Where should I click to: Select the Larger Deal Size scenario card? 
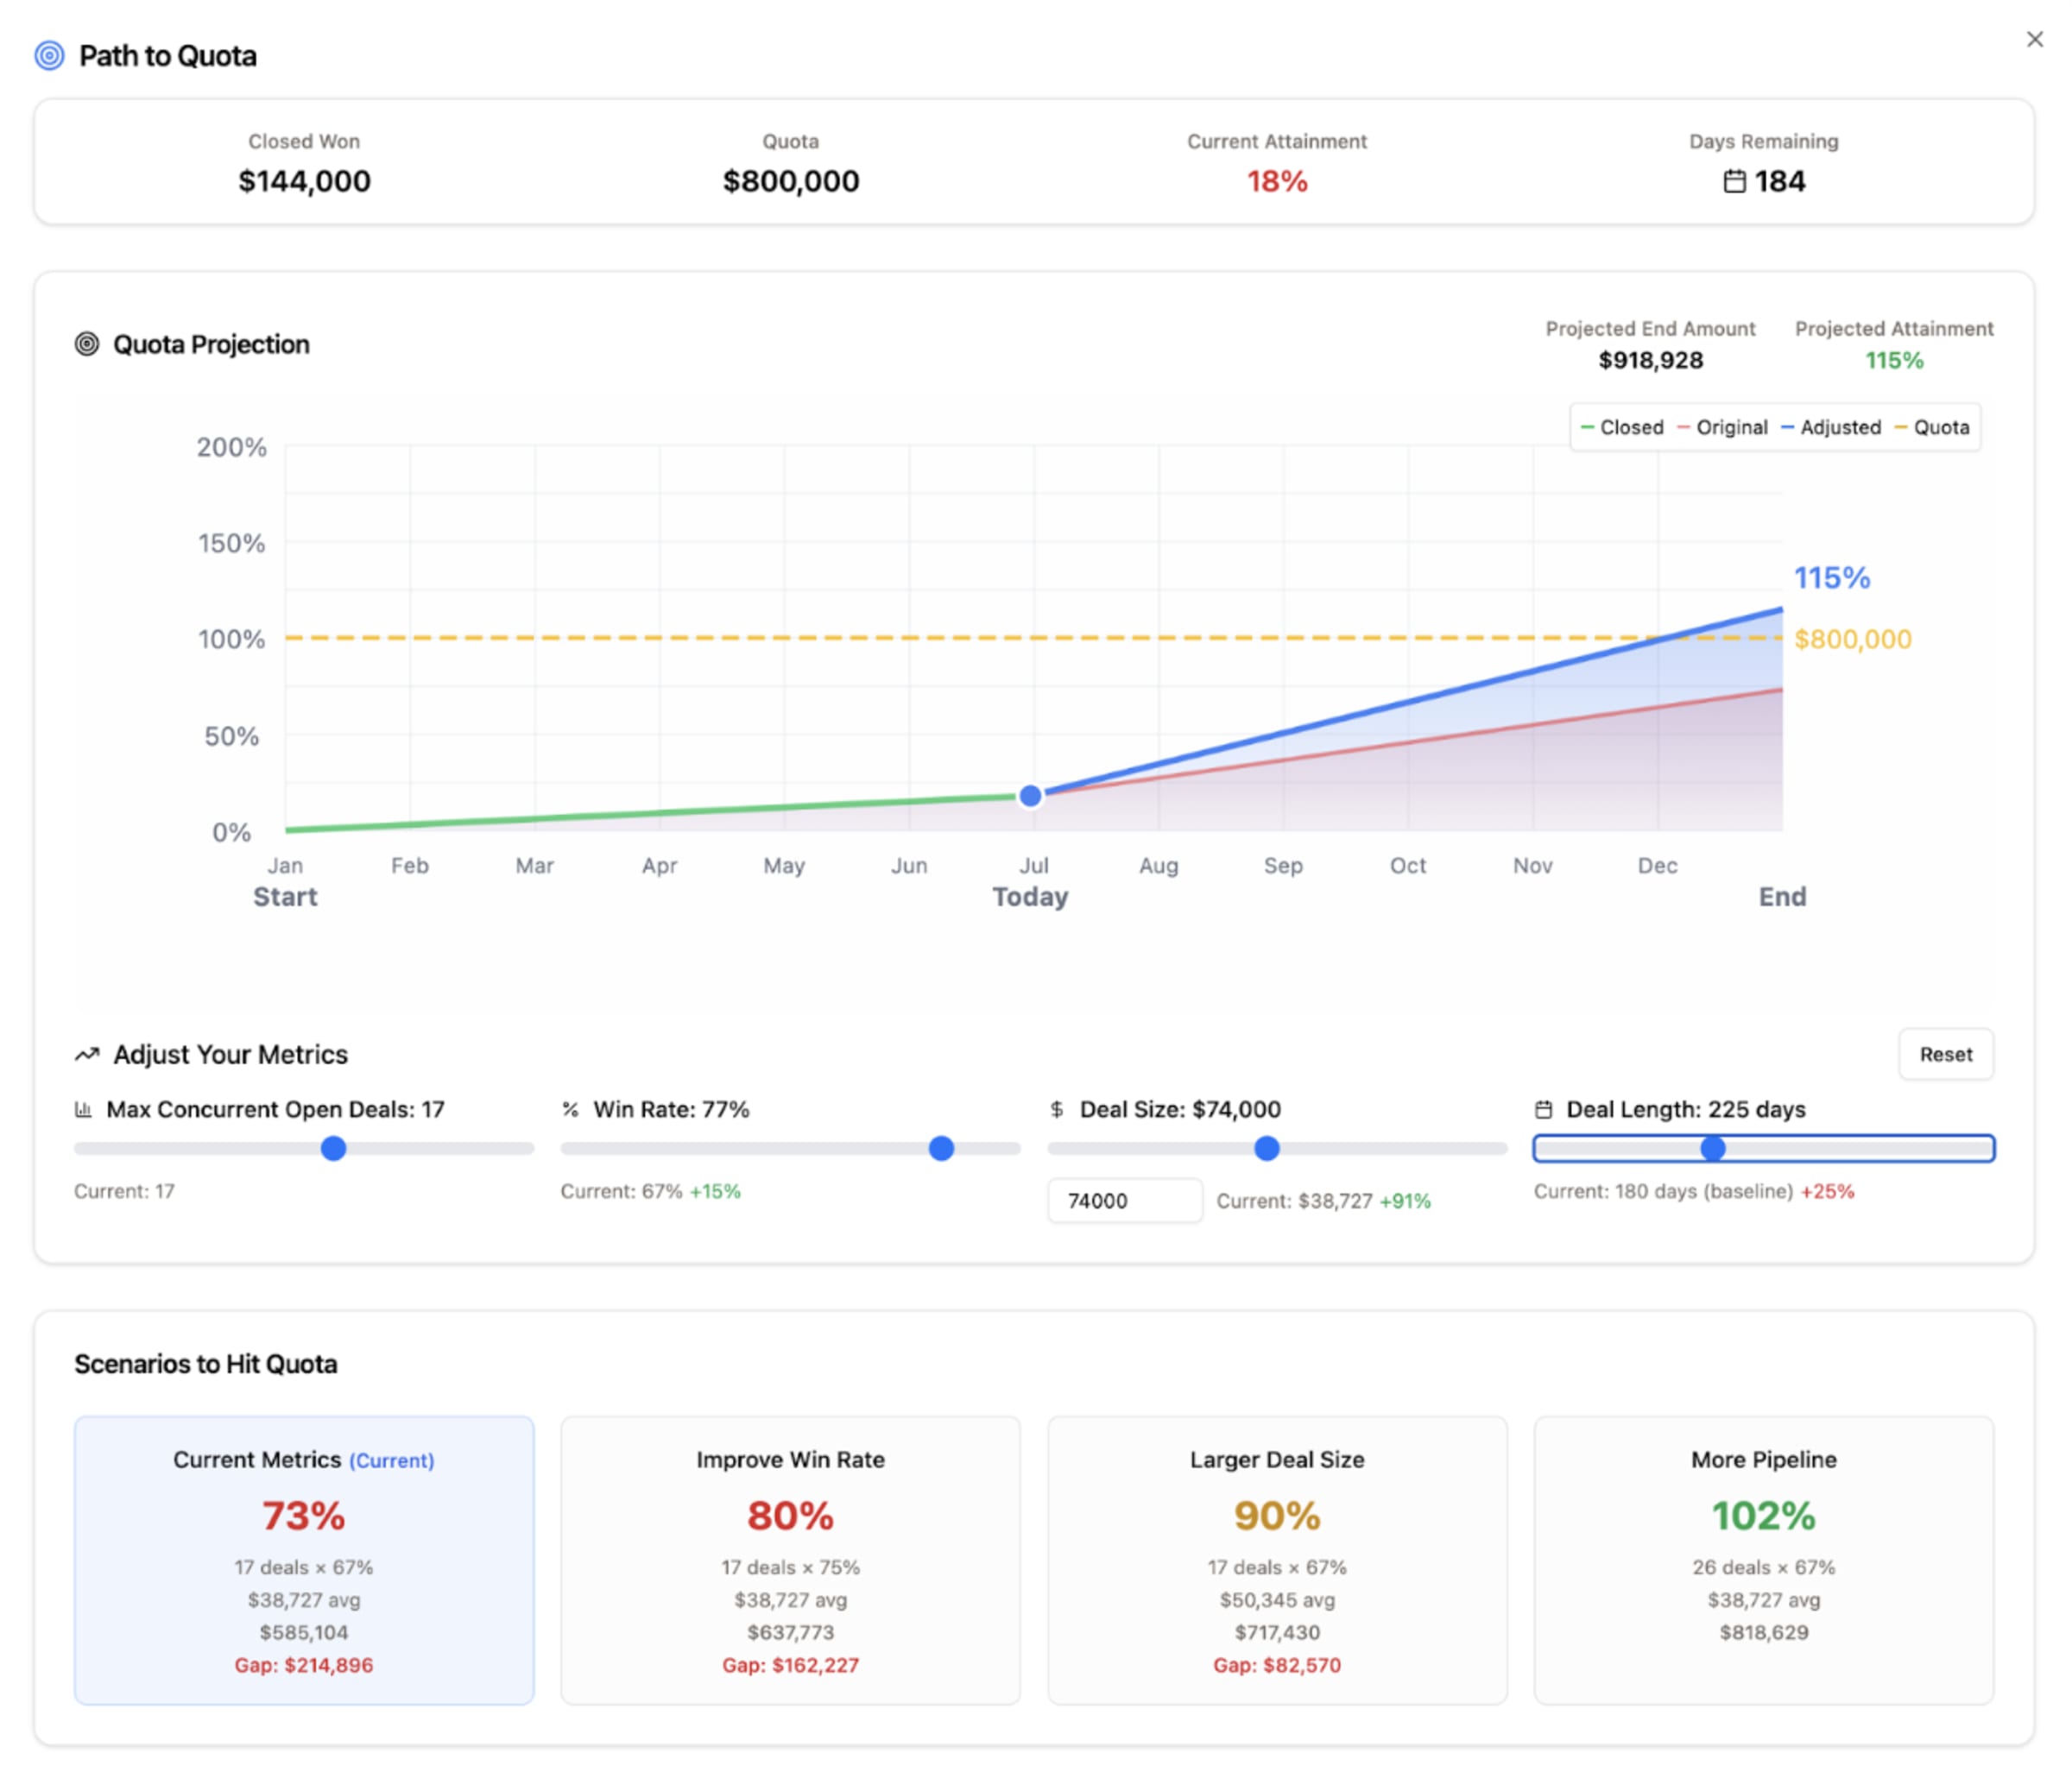pos(1277,1559)
